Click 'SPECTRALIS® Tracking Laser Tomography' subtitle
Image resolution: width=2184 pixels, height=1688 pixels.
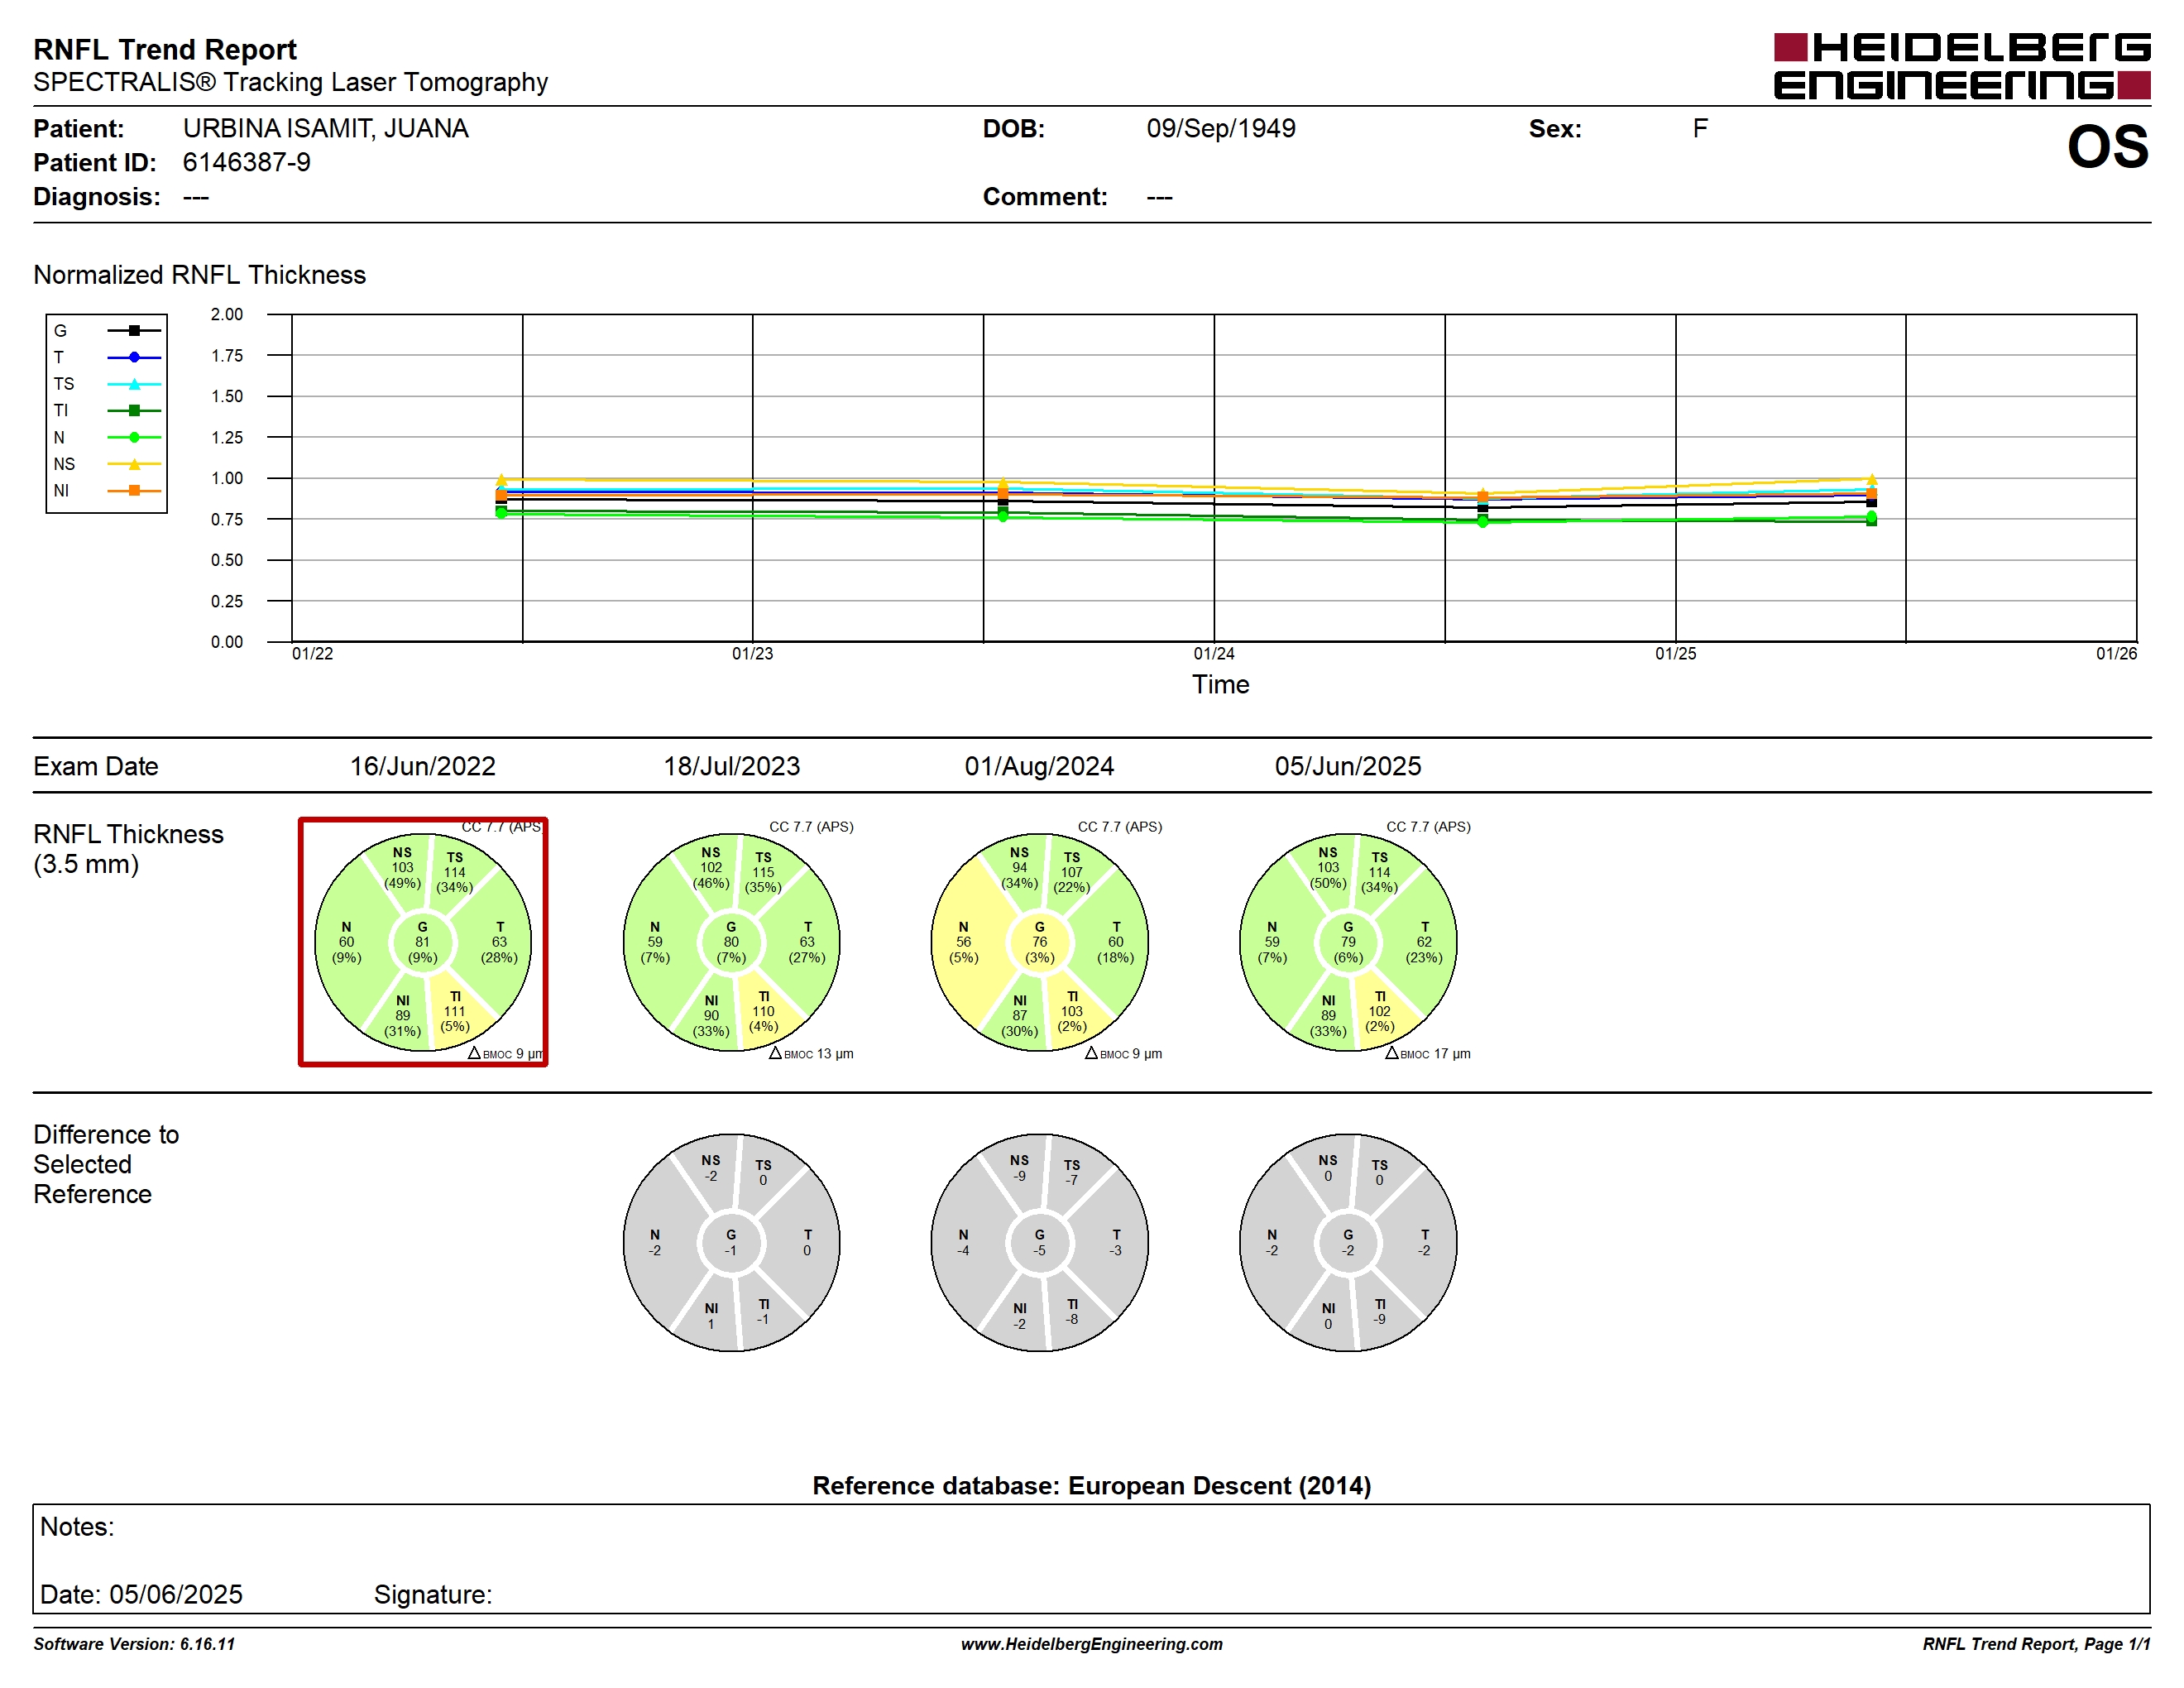click(290, 82)
